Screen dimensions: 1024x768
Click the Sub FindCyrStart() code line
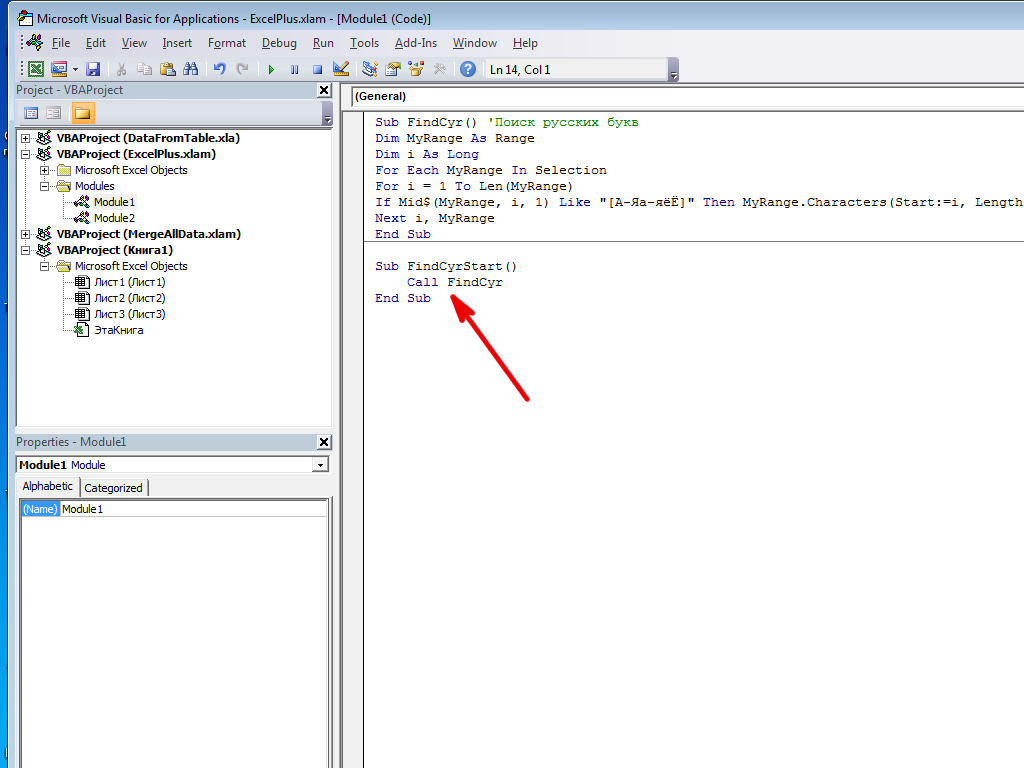tap(445, 266)
